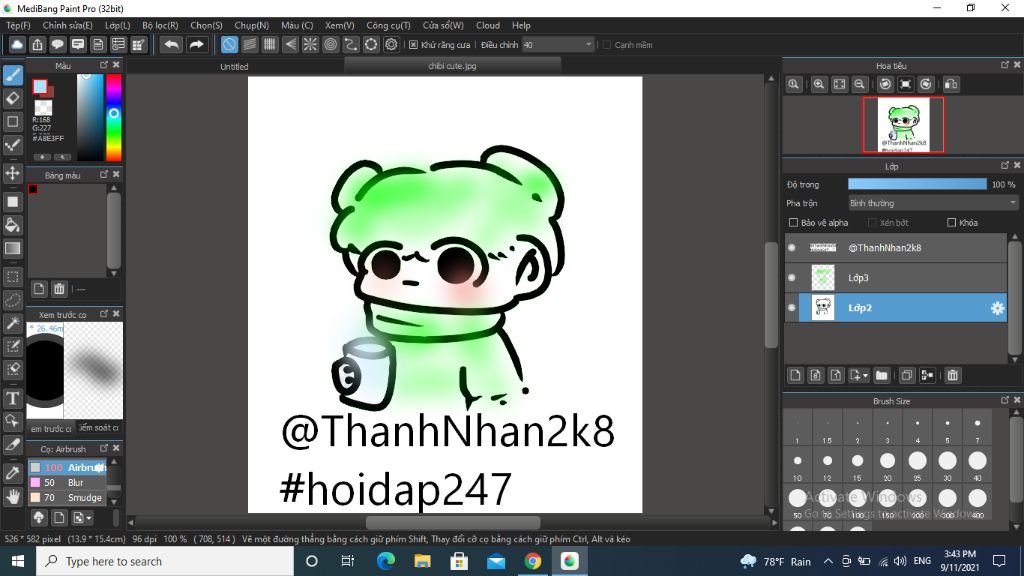Delete palette color with trash icon
The image size is (1024, 576).
pos(59,289)
